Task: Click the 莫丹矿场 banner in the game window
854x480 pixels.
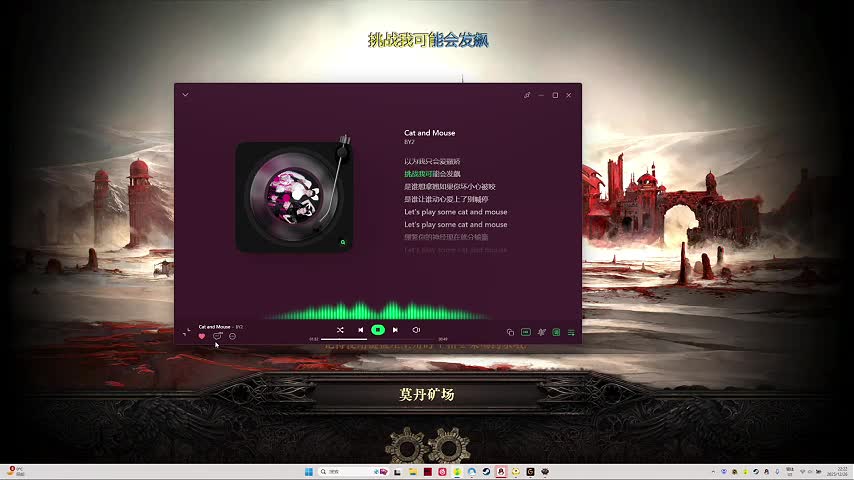Action: 426,394
